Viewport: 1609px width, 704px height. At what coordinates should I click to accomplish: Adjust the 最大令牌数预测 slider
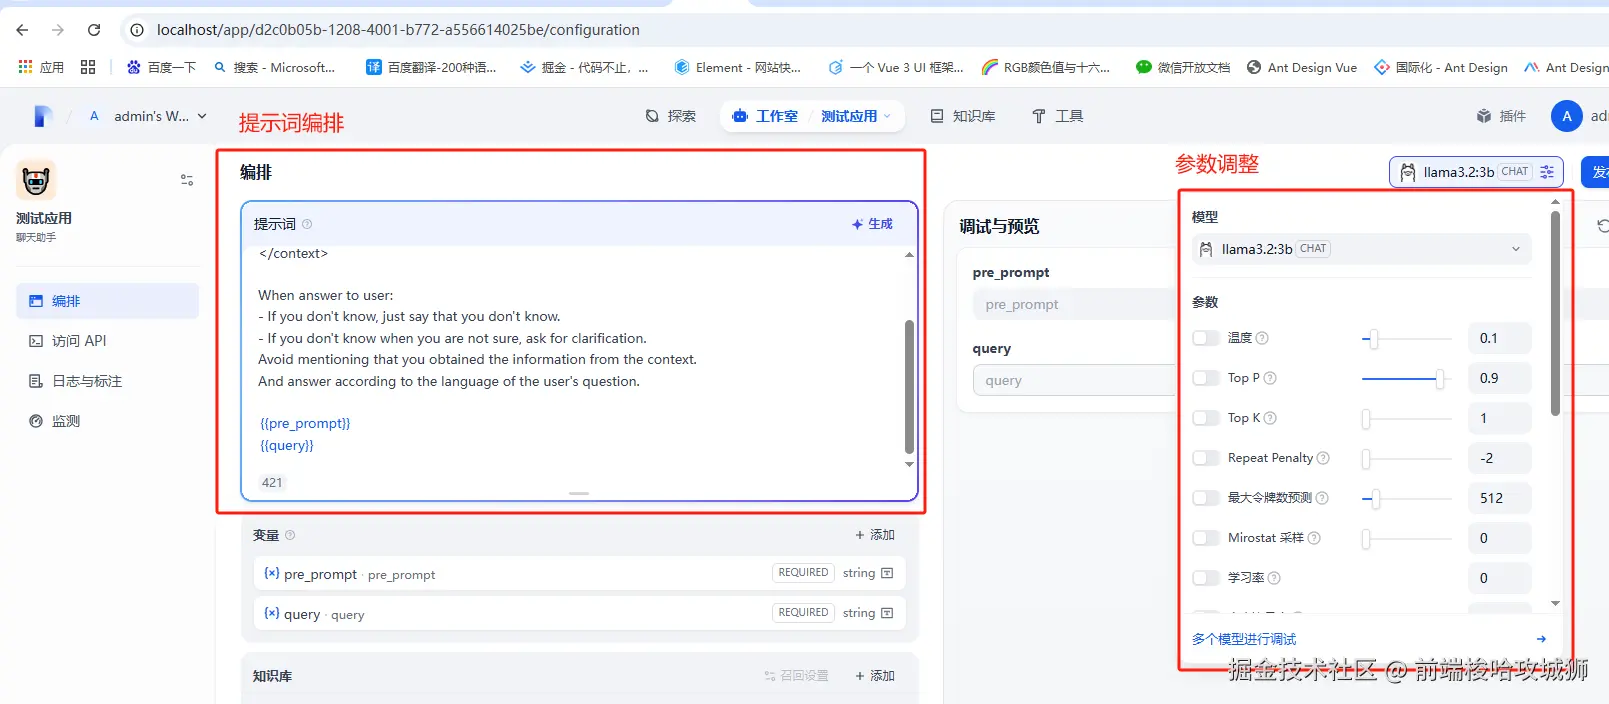pyautogui.click(x=1376, y=498)
